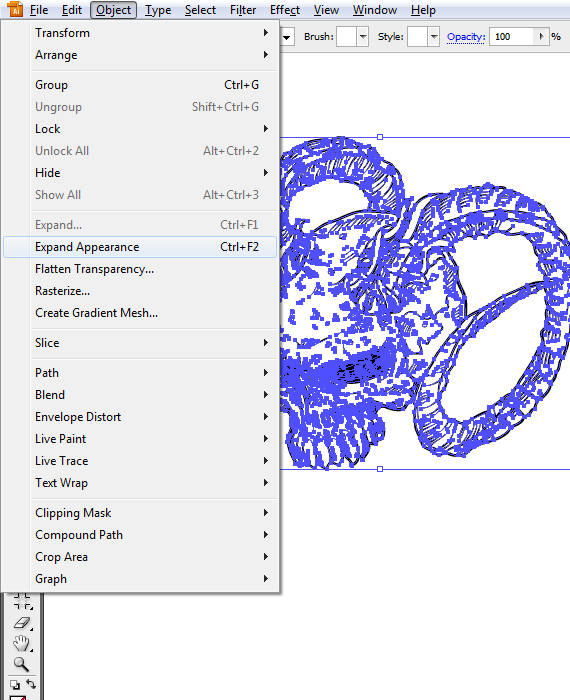The width and height of the screenshot is (570, 700).
Task: Choose Expand Appearance menu item
Action: tap(140, 247)
